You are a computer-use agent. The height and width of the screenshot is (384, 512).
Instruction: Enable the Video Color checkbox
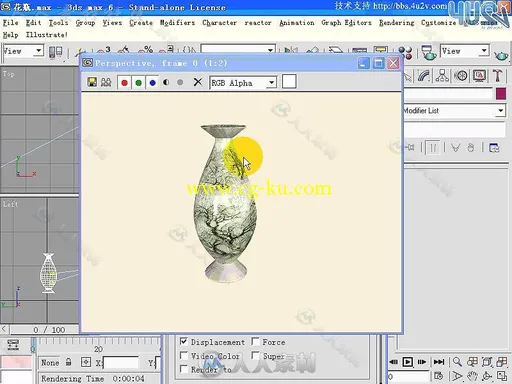point(184,355)
